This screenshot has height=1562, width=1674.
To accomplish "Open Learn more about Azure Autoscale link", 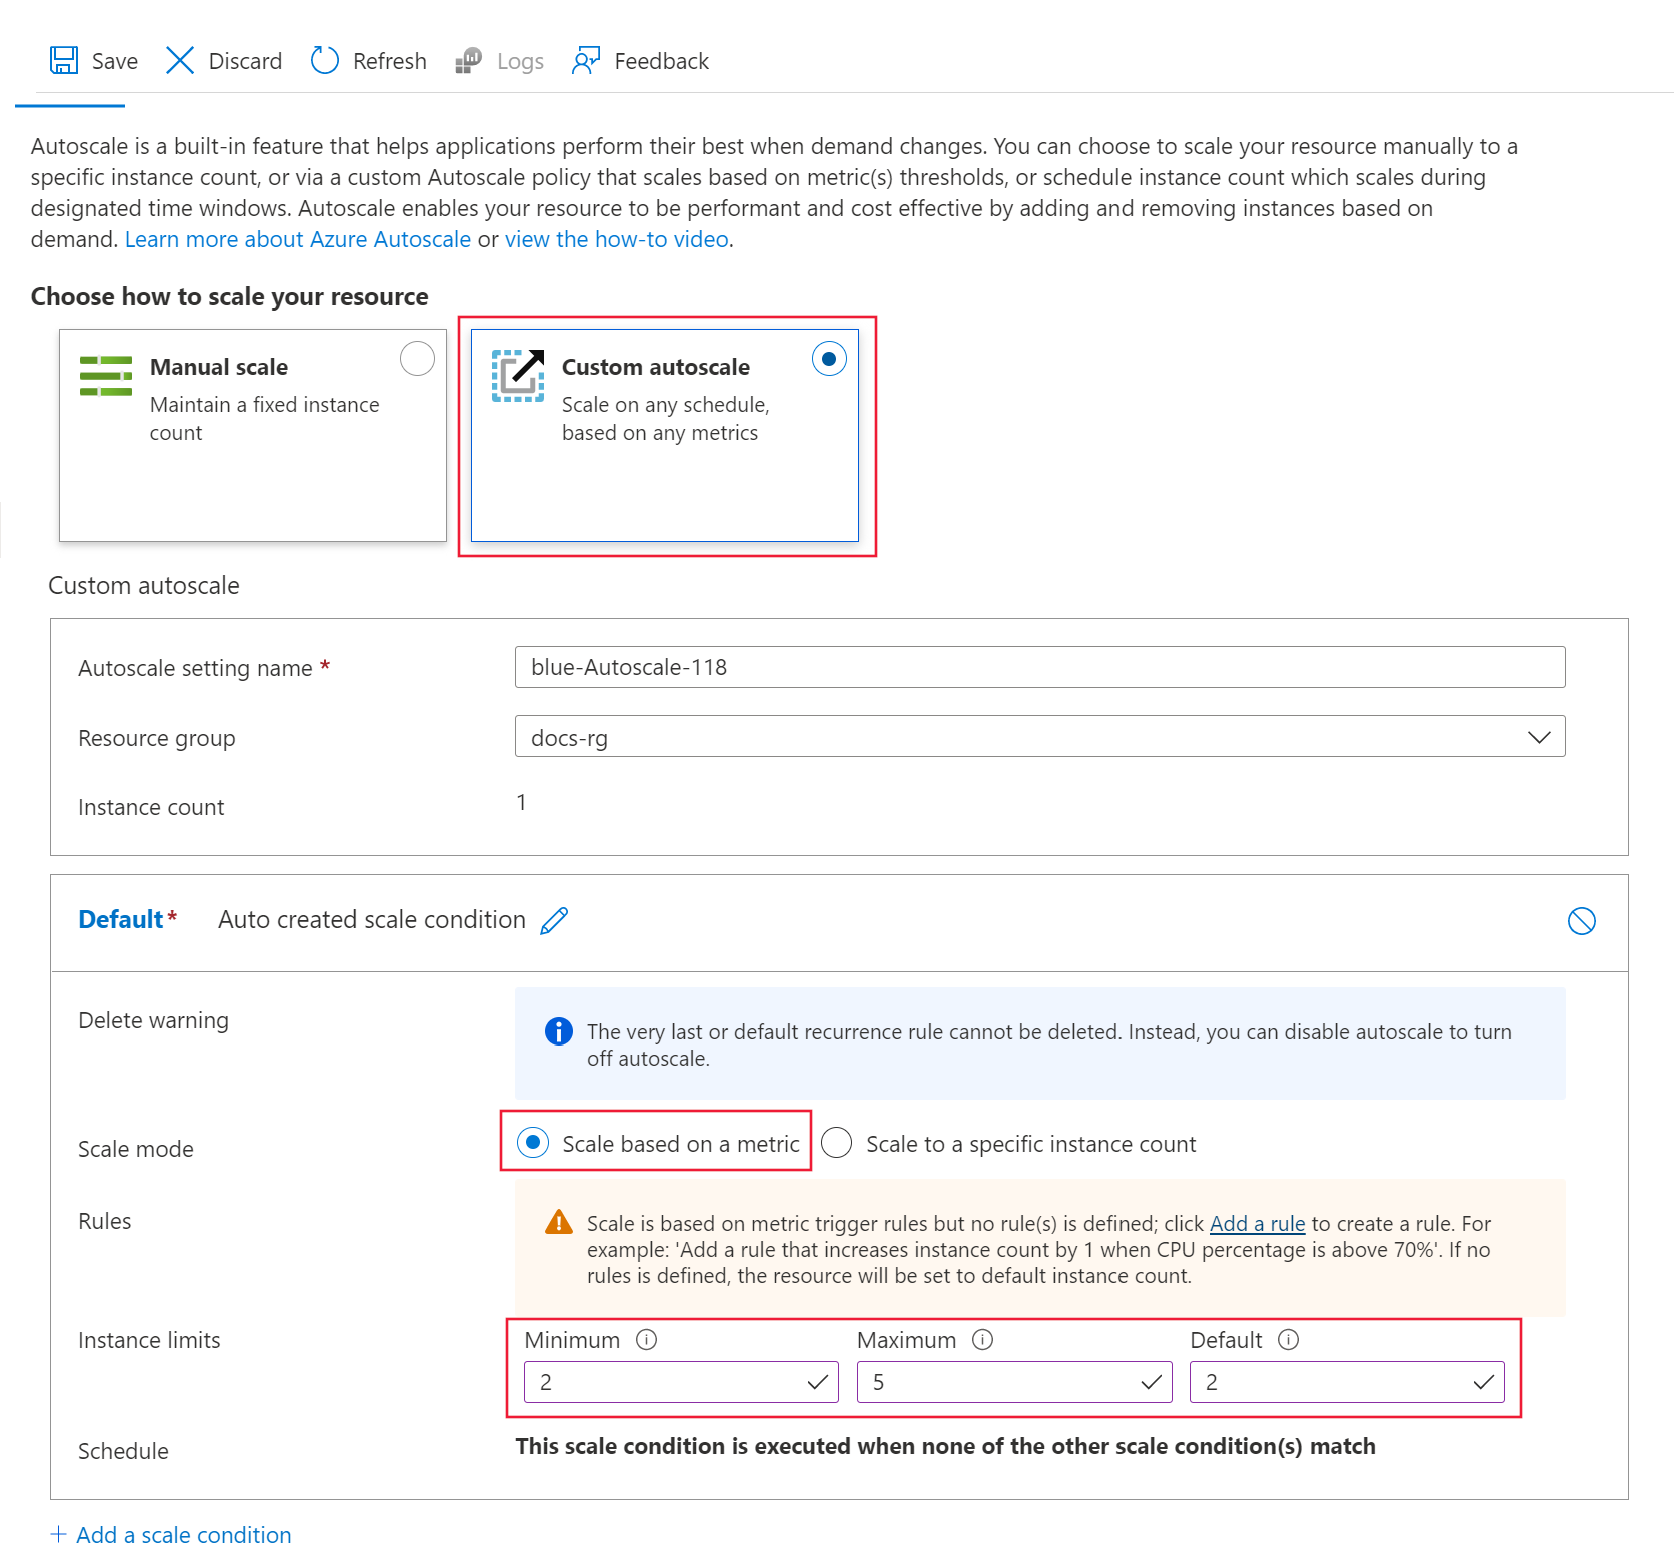I will pyautogui.click(x=298, y=240).
